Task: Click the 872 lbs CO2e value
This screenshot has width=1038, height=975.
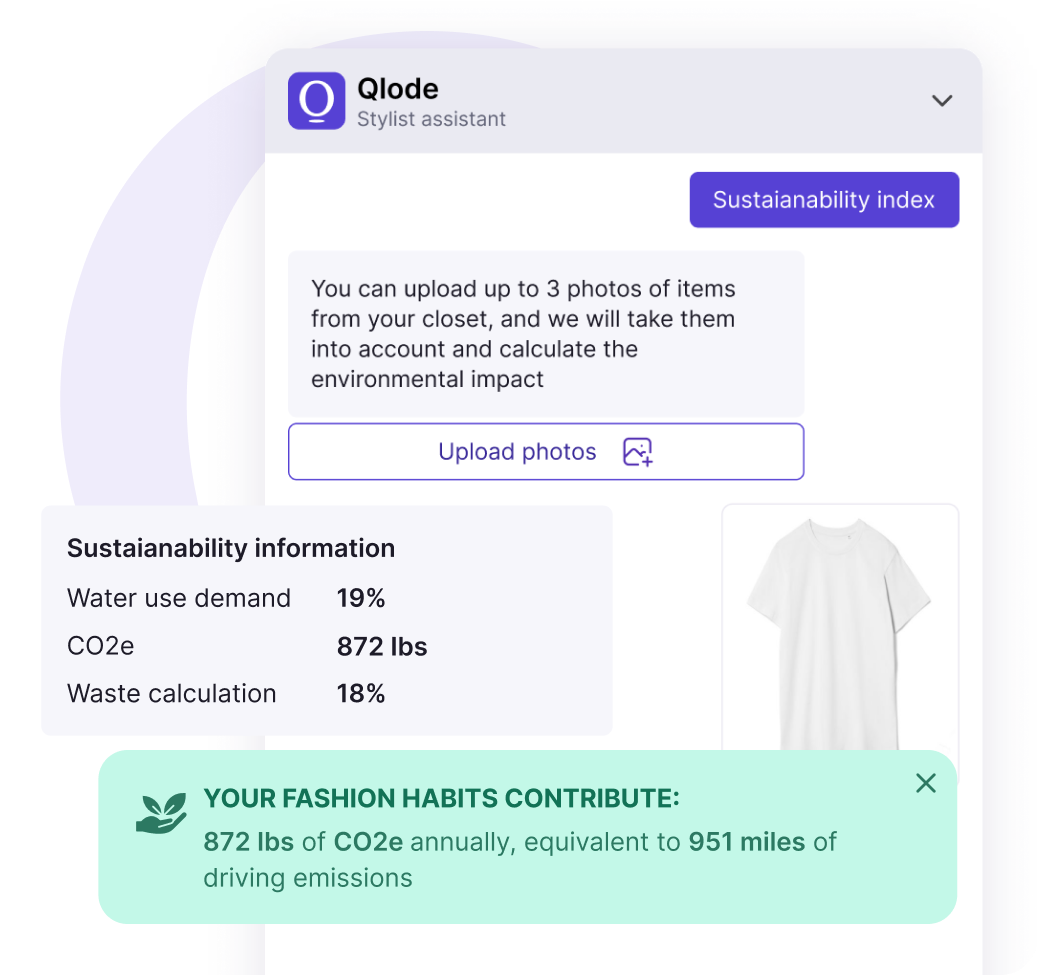Action: pos(382,647)
